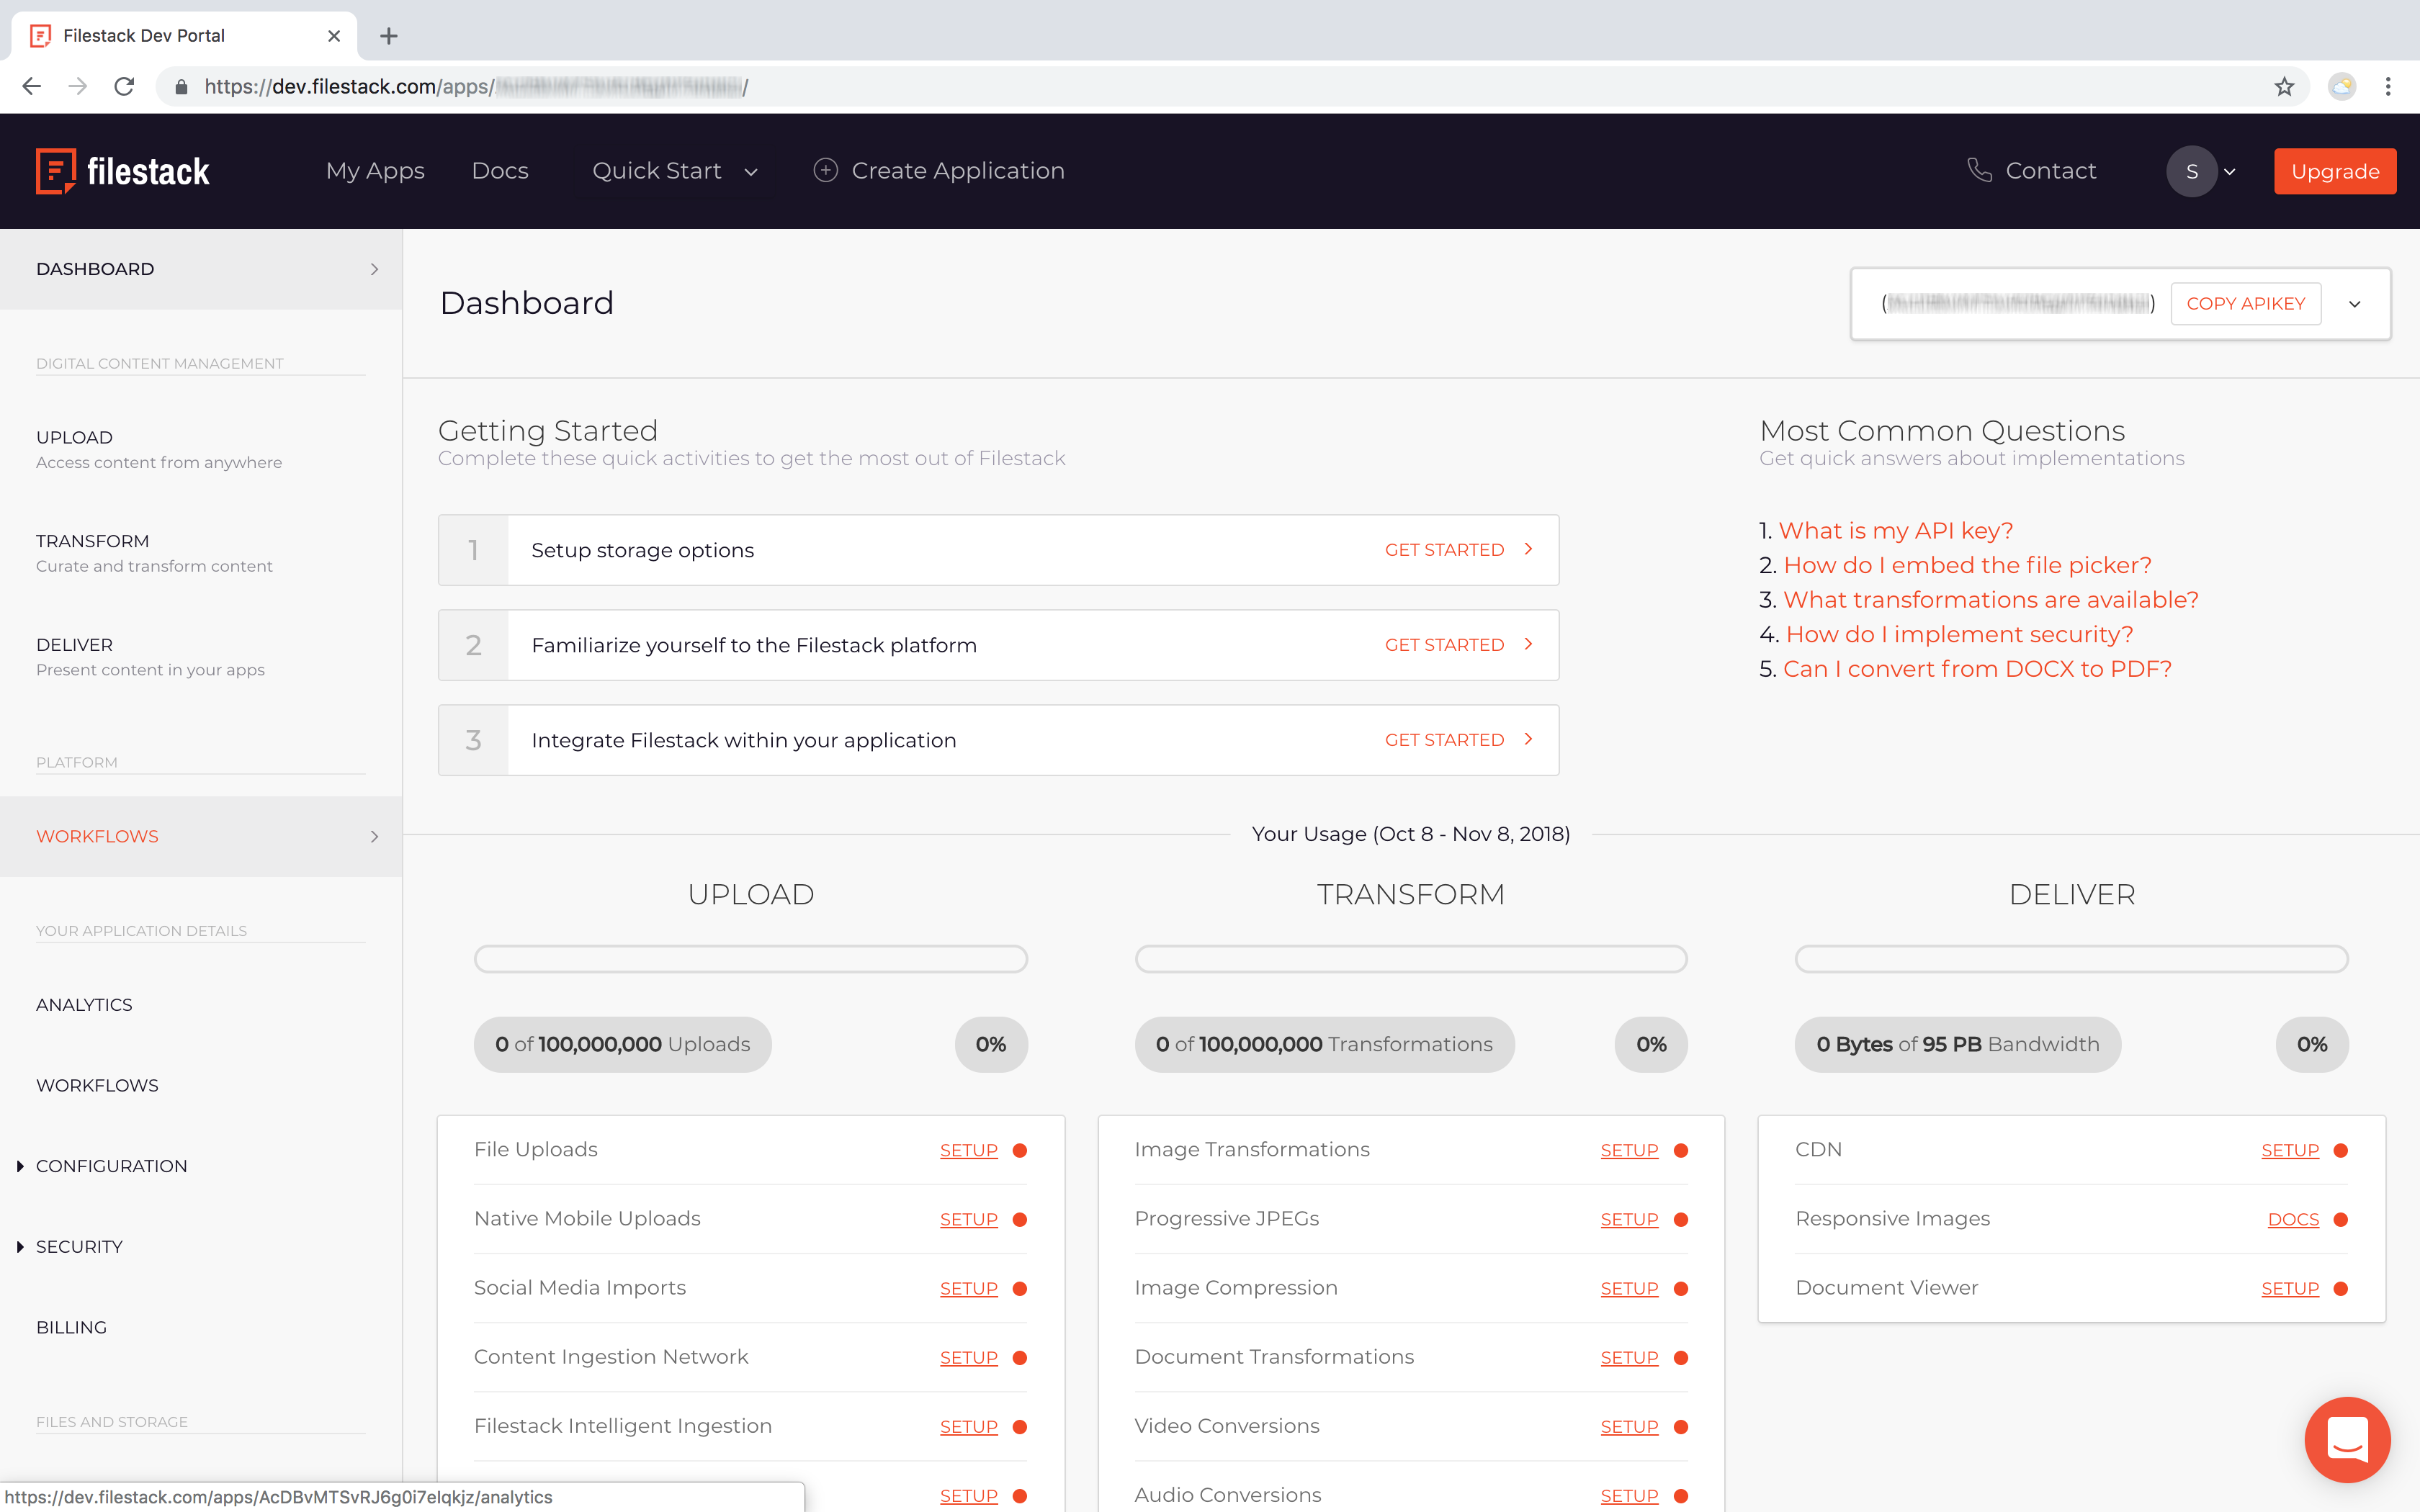Screen dimensions: 2420x1512
Task: Open ANALYTICS in the sidebar
Action: (84, 1005)
